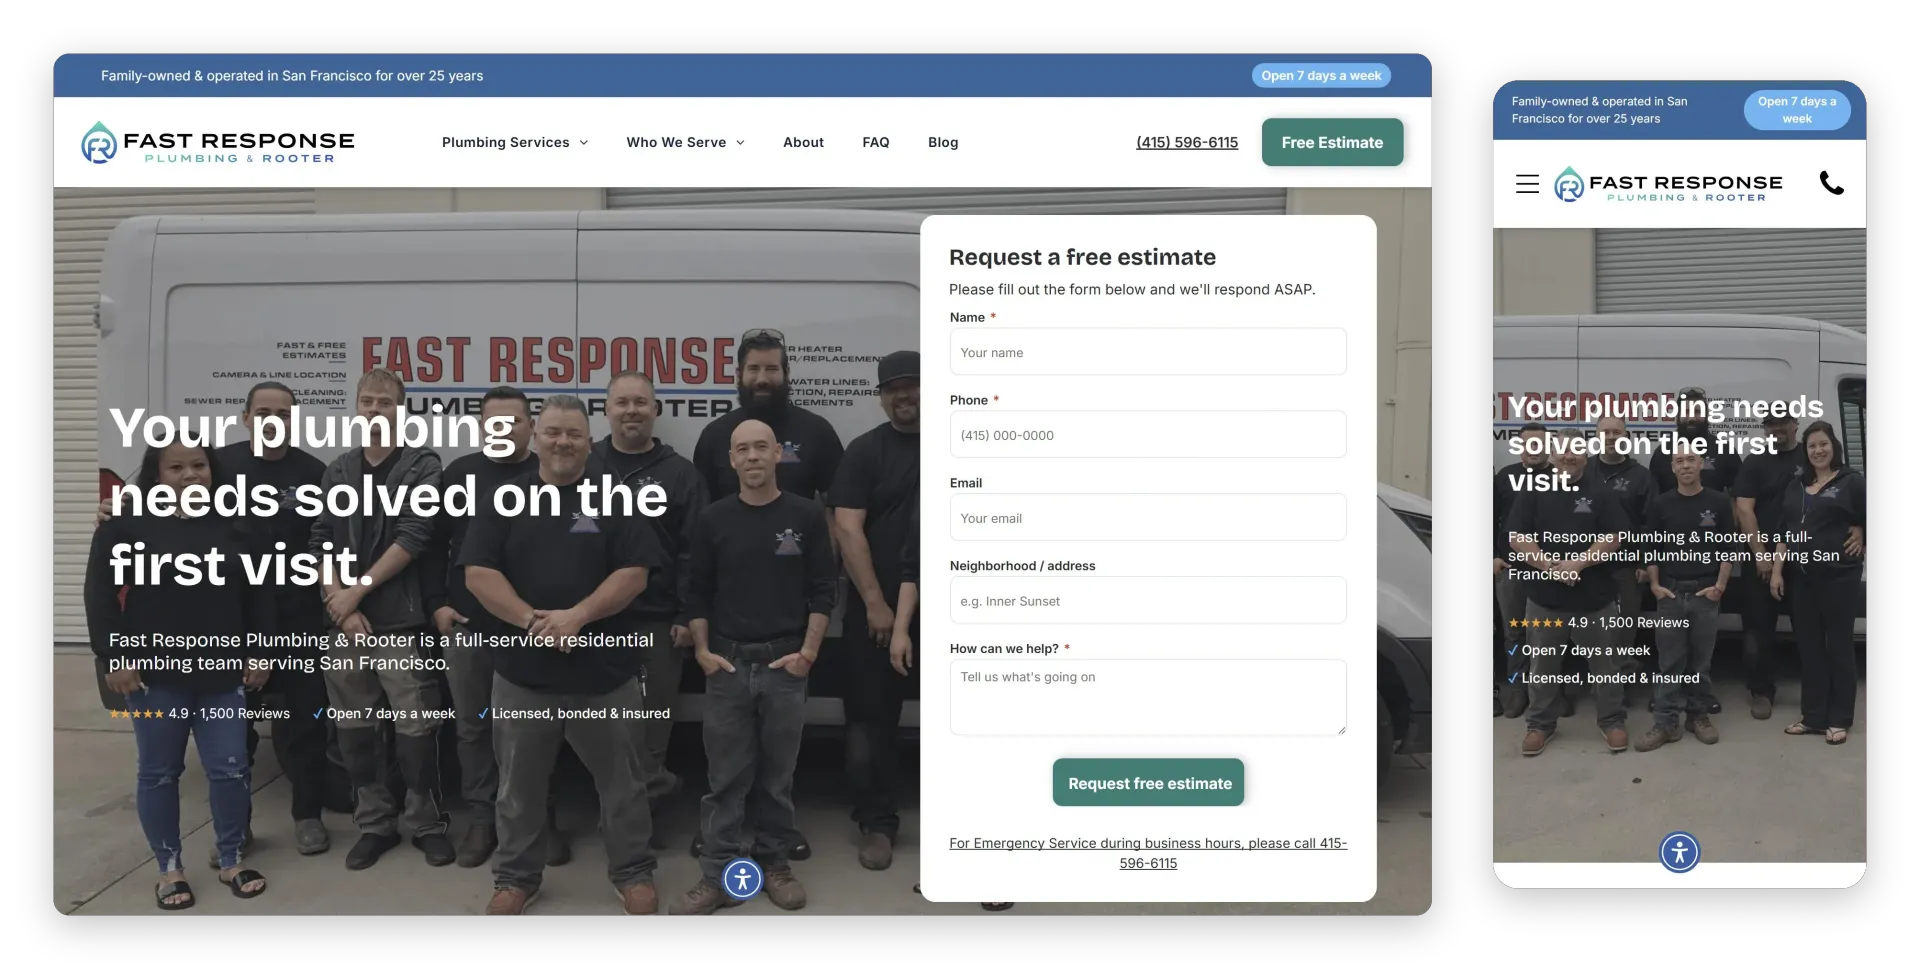Expand the Who We Serve dropdown
Image resolution: width=1920 pixels, height=969 pixels.
[x=686, y=142]
